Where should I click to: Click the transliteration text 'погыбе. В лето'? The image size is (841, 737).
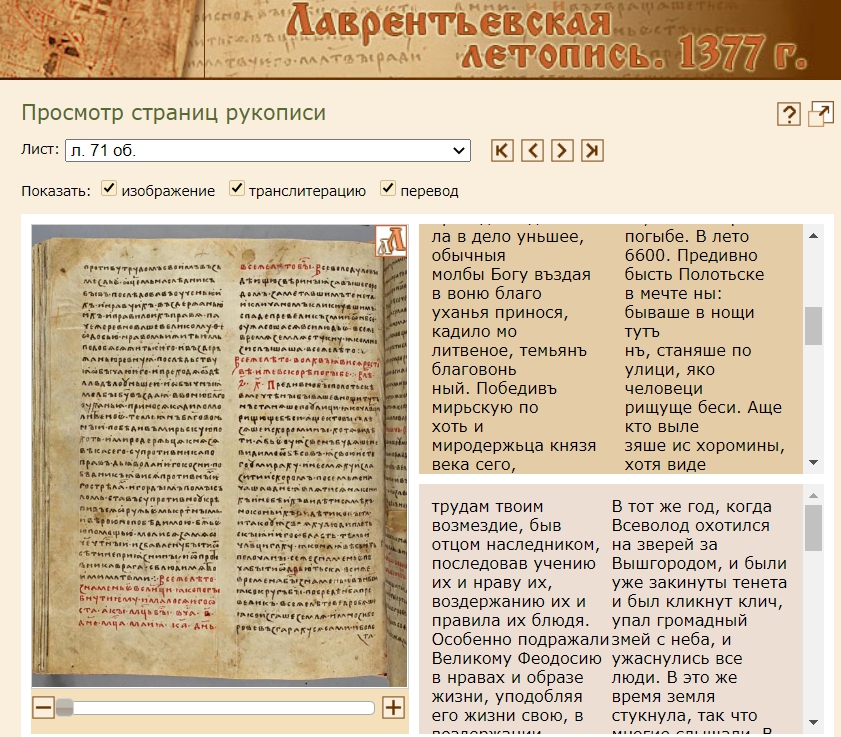(x=687, y=237)
